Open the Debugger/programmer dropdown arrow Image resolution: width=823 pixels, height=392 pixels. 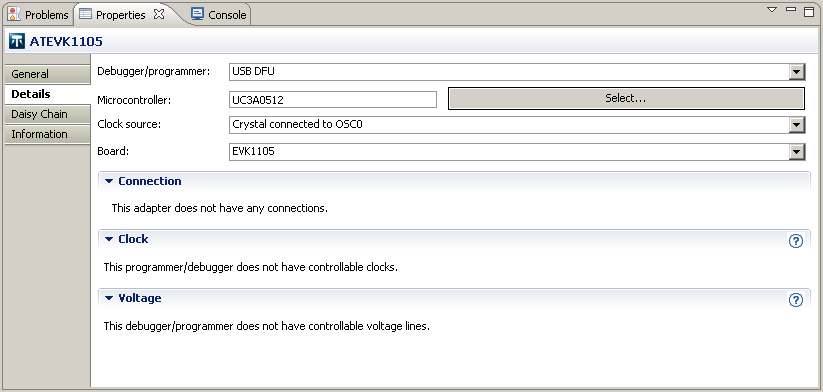pos(797,72)
